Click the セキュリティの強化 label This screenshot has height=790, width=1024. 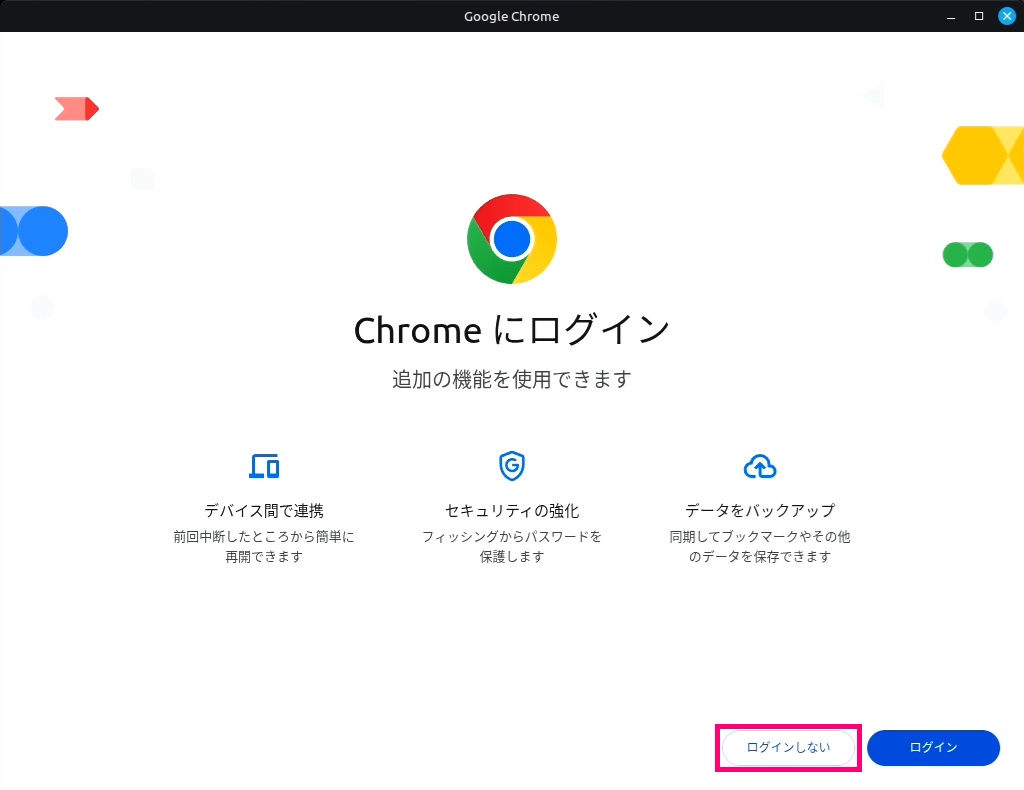512,511
